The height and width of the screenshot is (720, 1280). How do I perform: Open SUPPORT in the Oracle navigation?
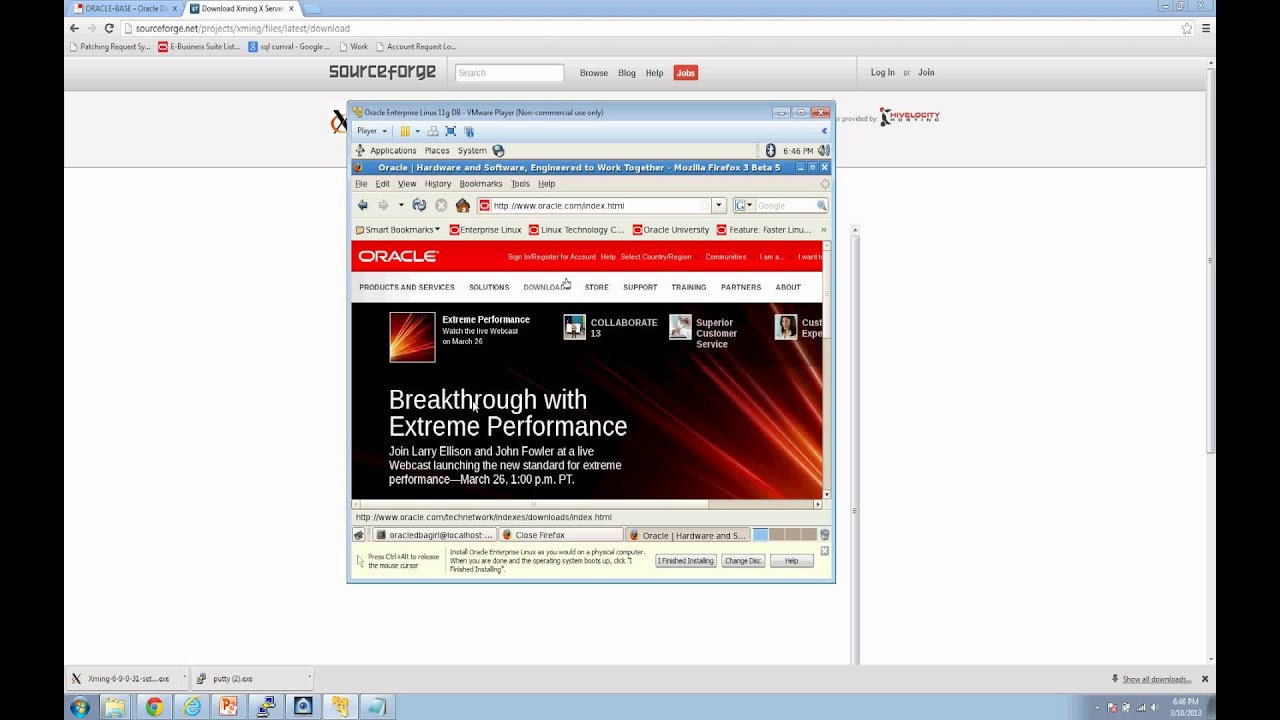click(640, 287)
